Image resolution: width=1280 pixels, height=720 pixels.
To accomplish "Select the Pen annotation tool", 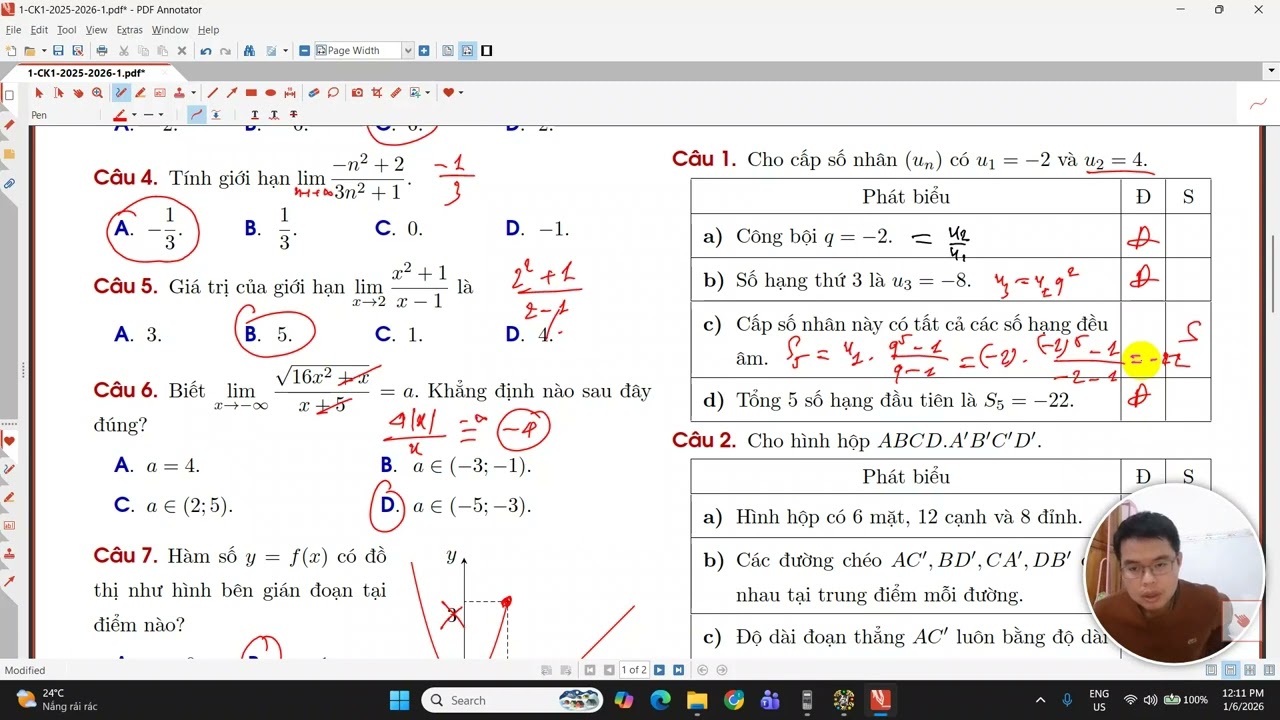I will [x=121, y=92].
